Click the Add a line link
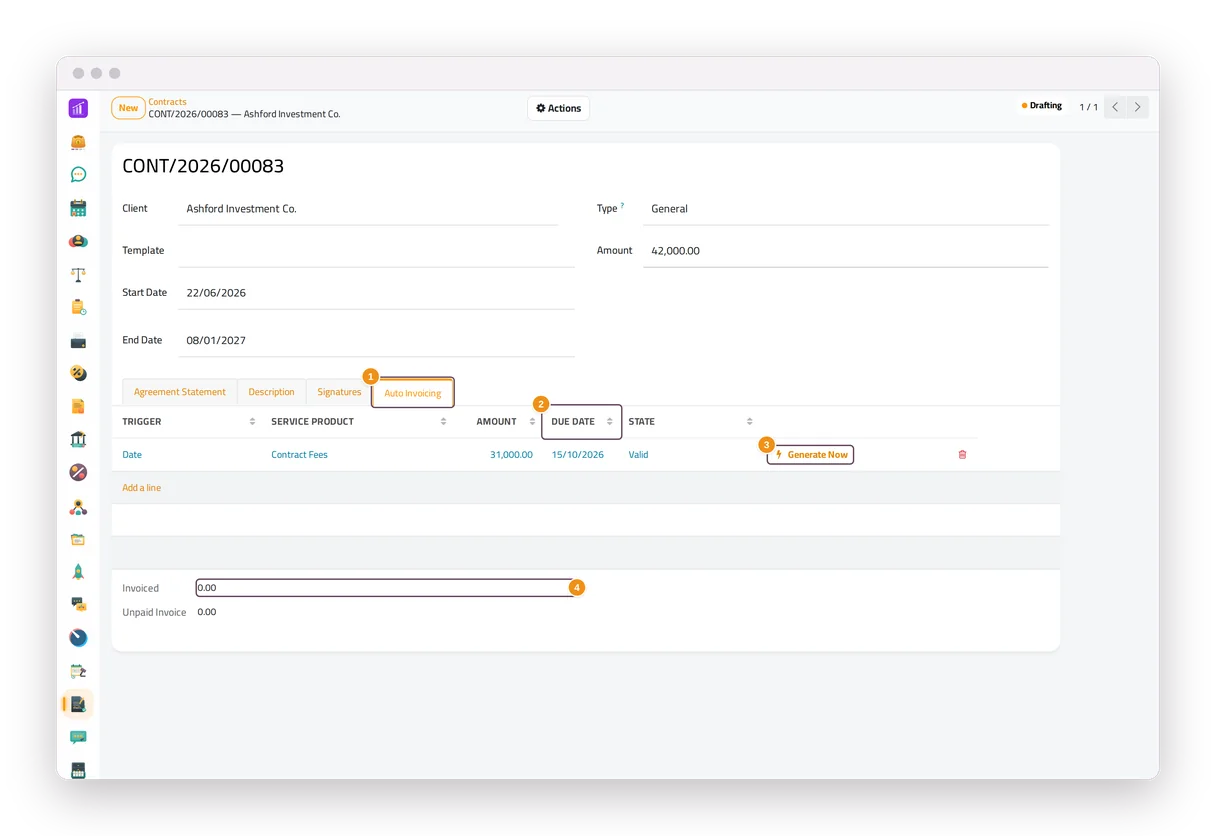The height and width of the screenshot is (836, 1216). (141, 488)
